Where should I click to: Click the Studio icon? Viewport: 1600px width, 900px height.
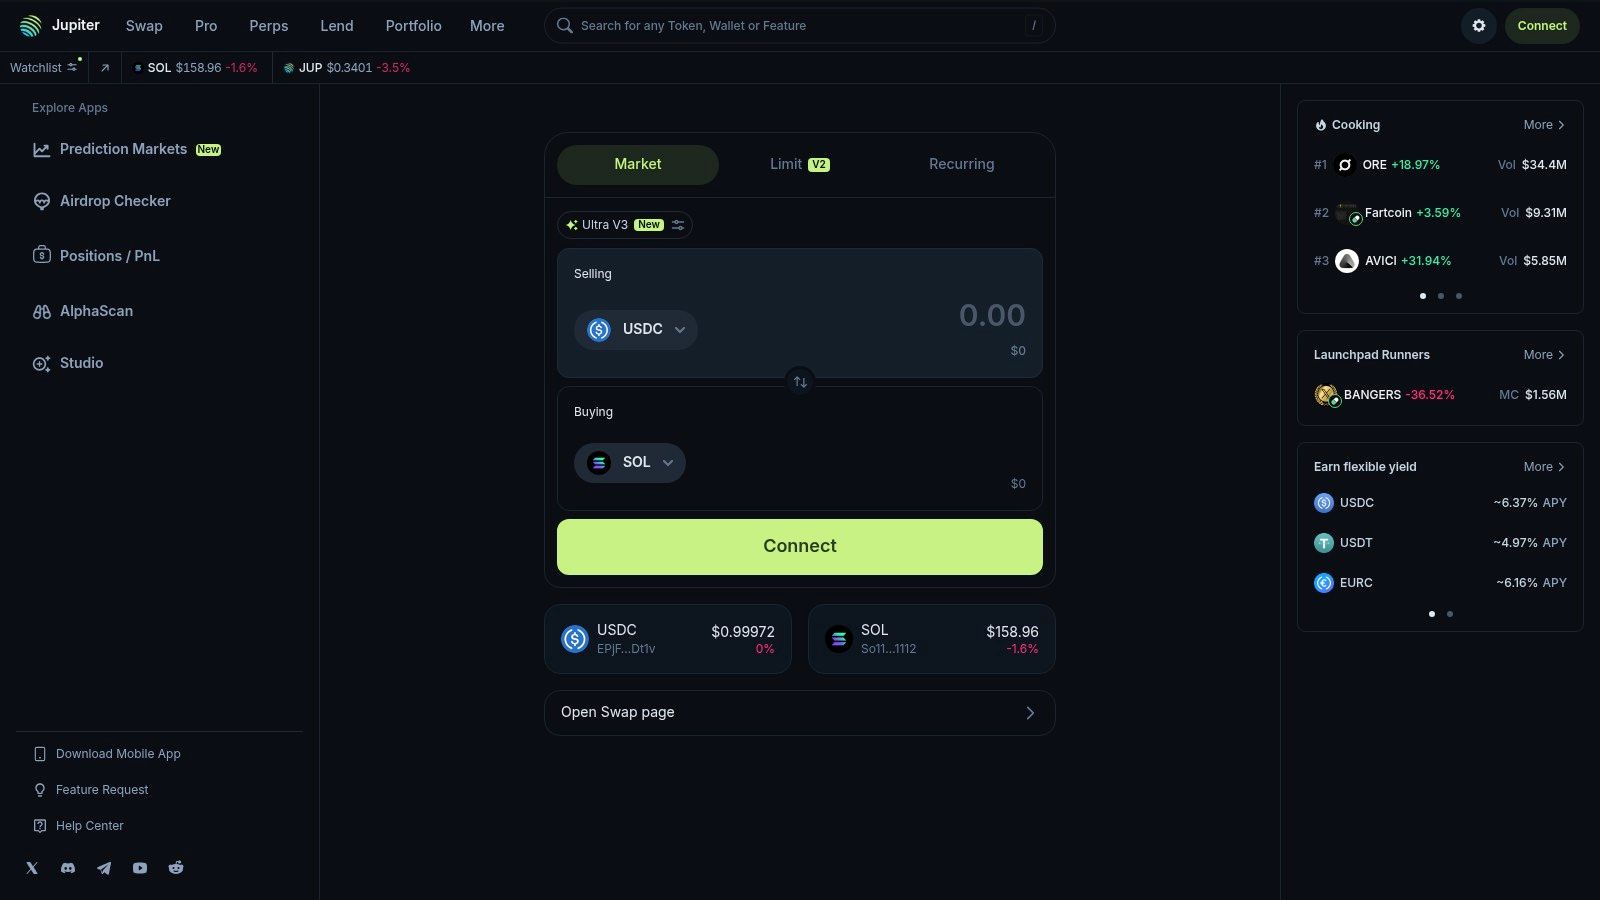pyautogui.click(x=42, y=364)
